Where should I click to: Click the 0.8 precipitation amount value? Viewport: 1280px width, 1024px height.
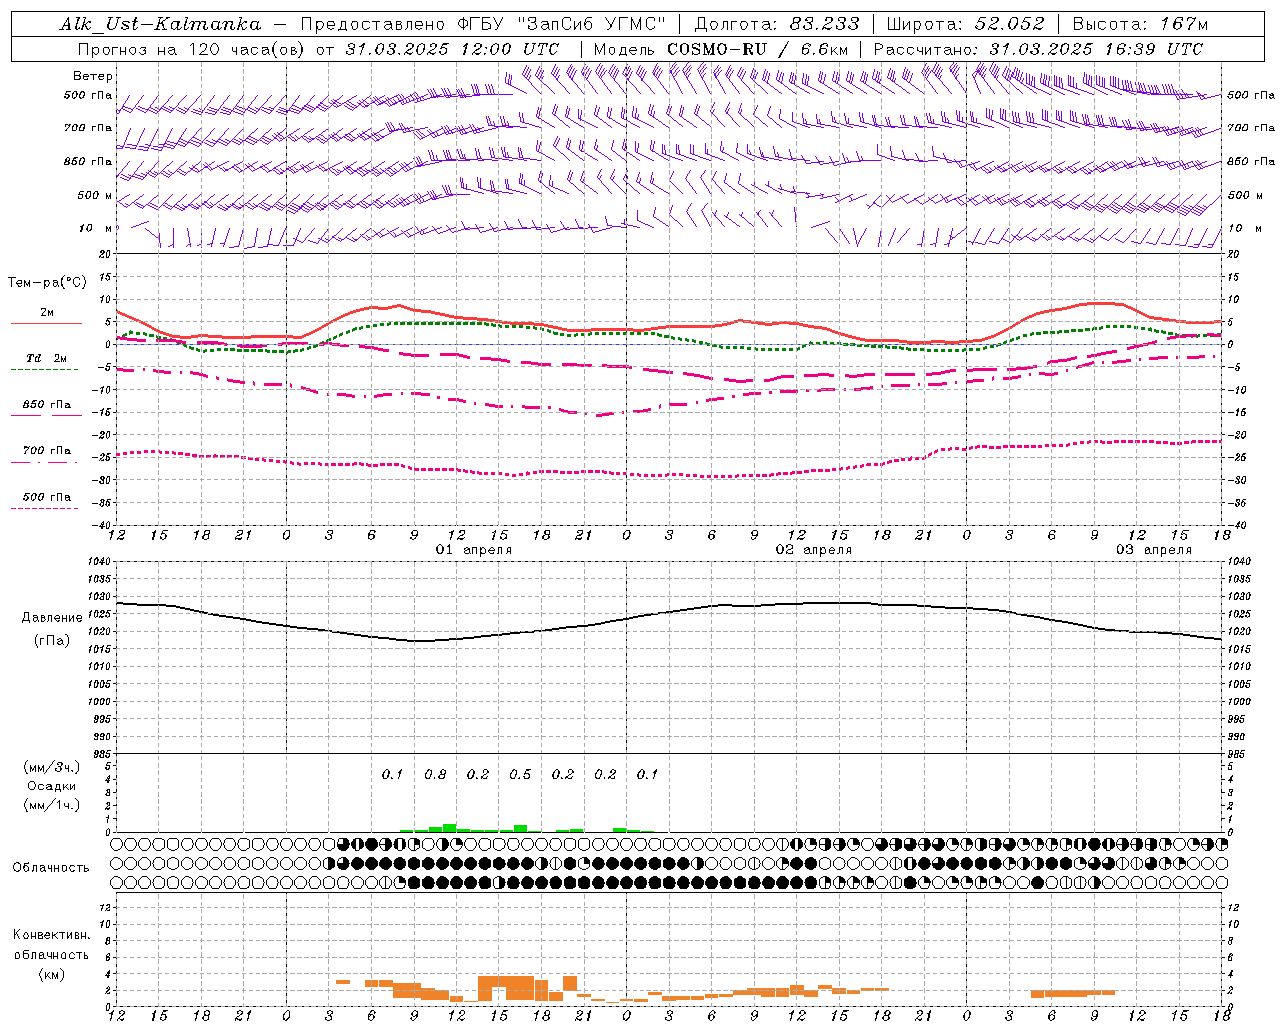435,774
